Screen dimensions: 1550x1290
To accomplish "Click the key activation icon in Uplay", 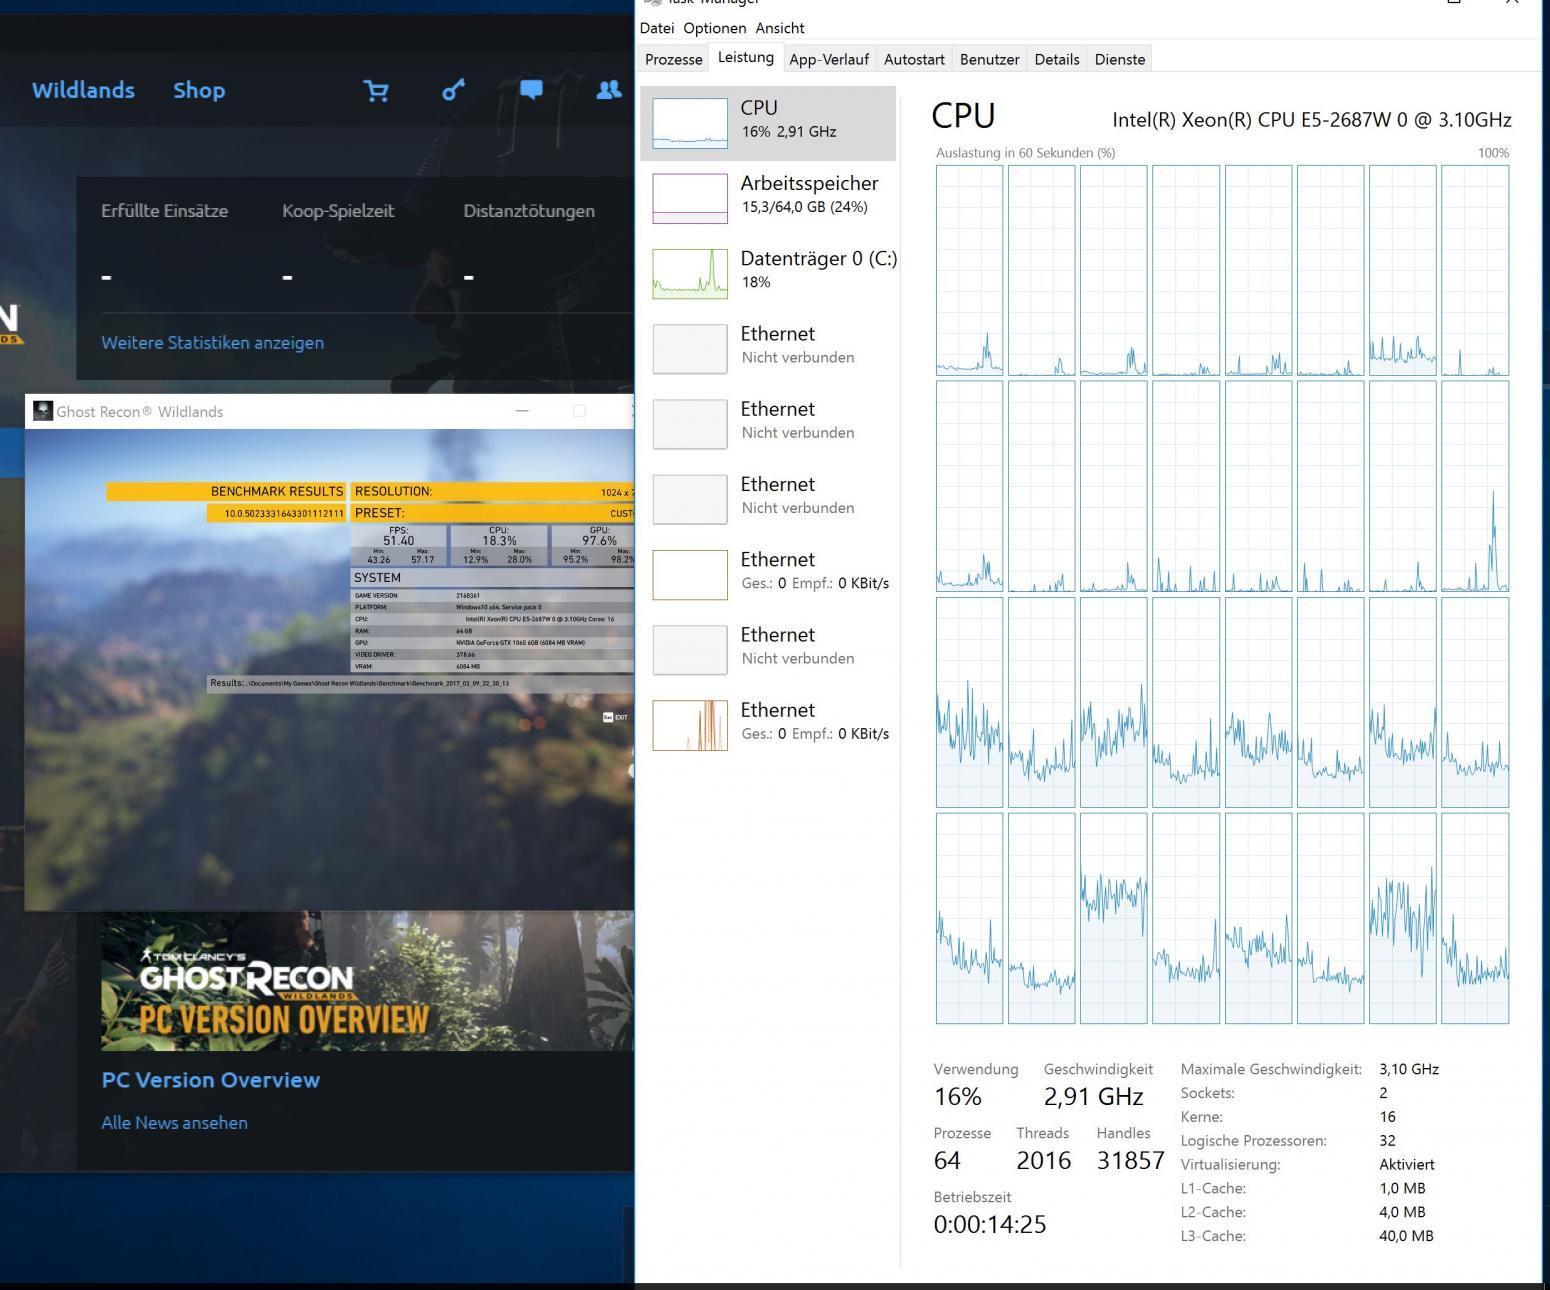I will point(453,91).
